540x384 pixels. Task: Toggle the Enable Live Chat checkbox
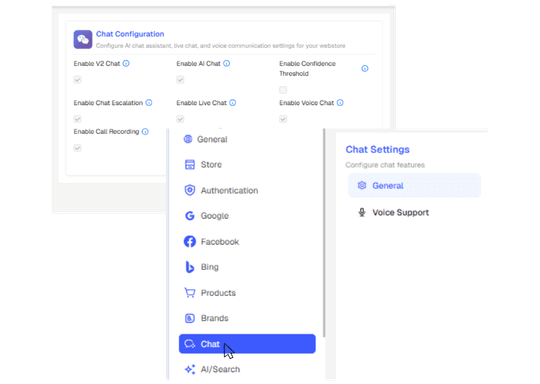(180, 119)
